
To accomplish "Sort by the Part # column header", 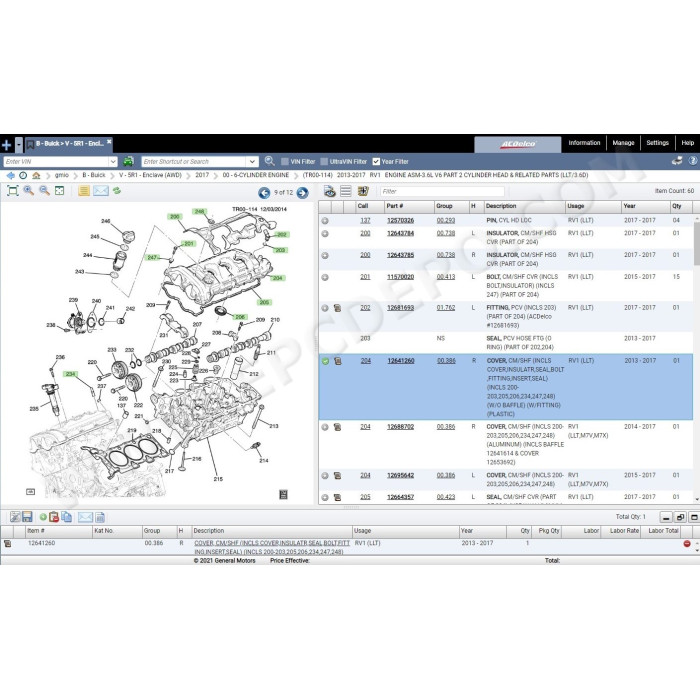I will (x=409, y=206).
